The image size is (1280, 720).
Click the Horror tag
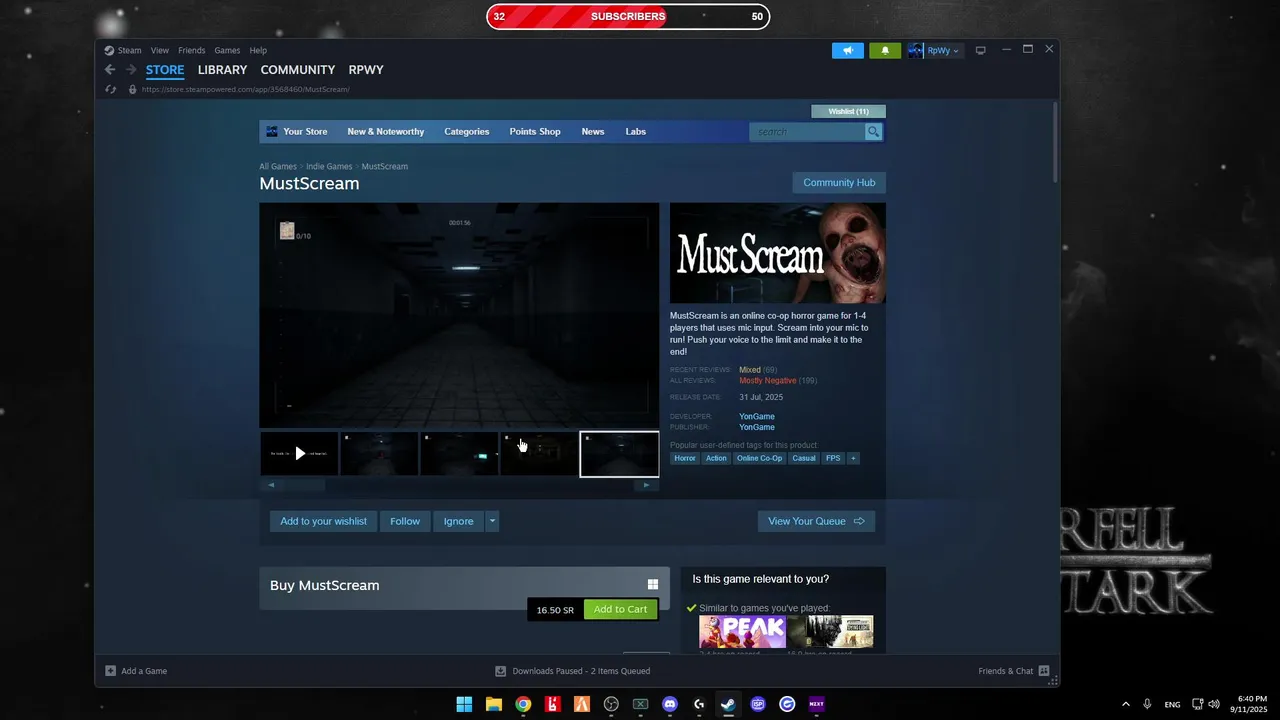(685, 458)
